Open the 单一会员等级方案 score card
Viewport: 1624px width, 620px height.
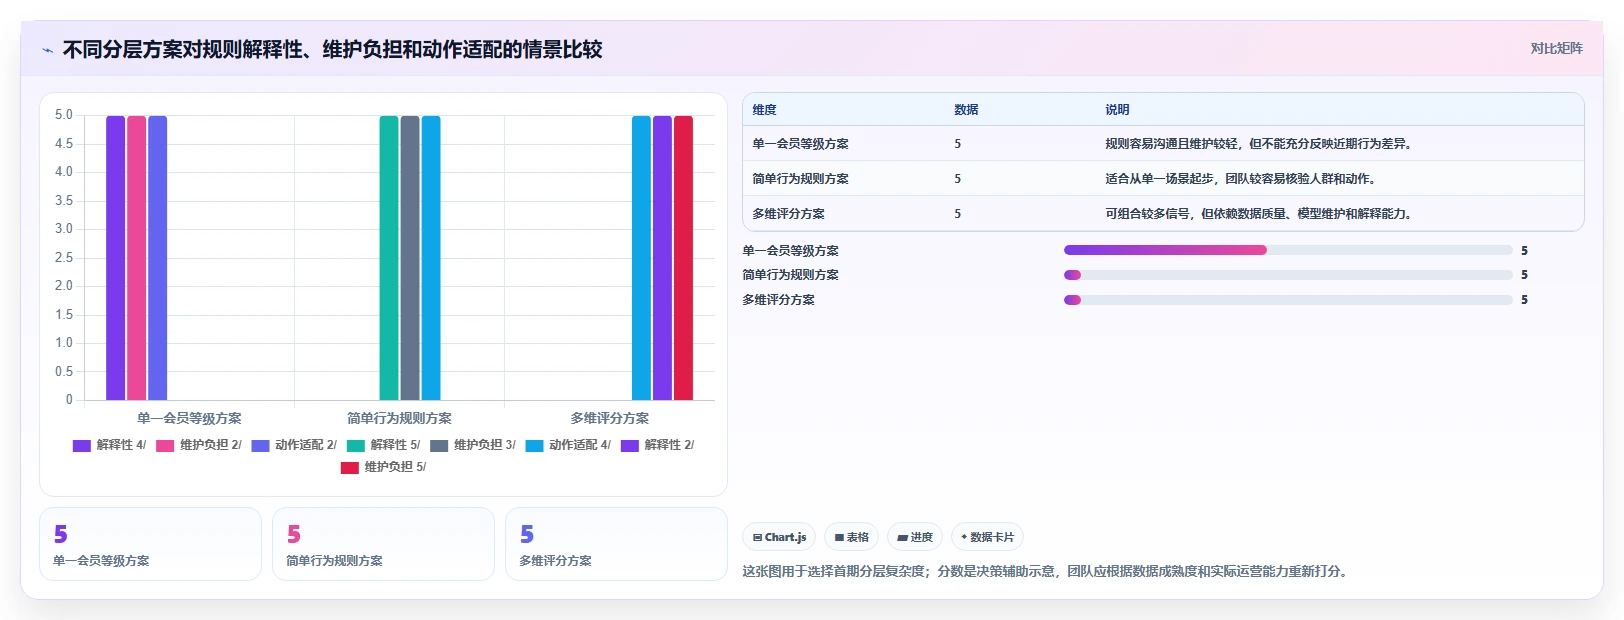(x=150, y=544)
